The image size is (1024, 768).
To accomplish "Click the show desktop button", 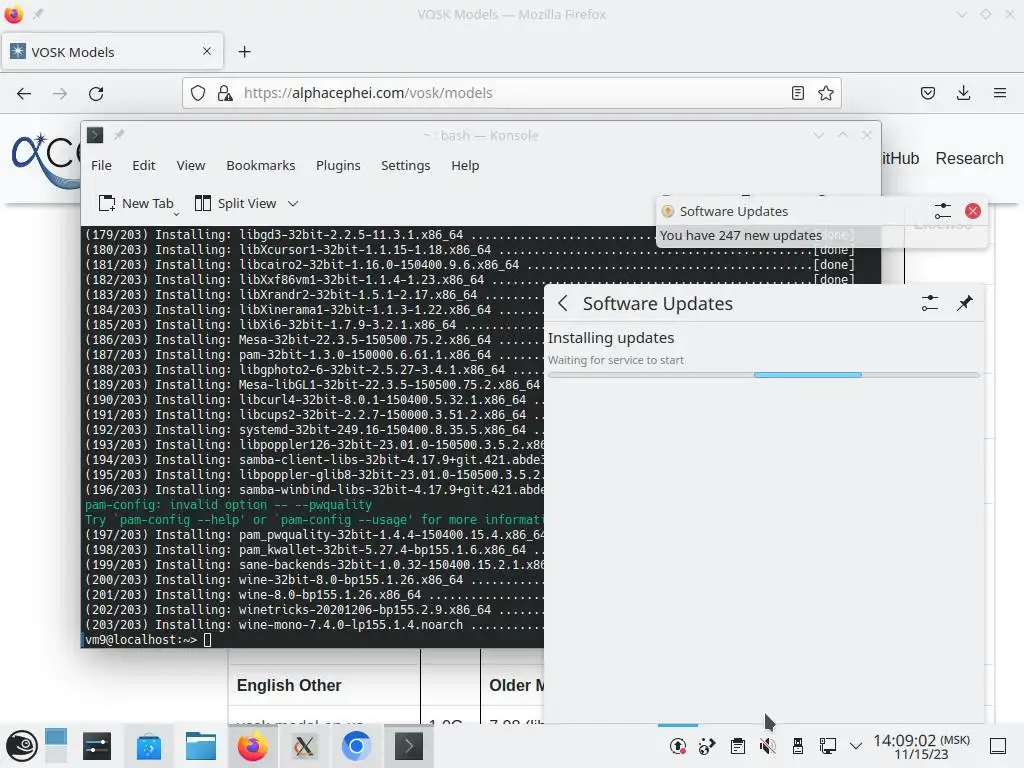I will 998,746.
